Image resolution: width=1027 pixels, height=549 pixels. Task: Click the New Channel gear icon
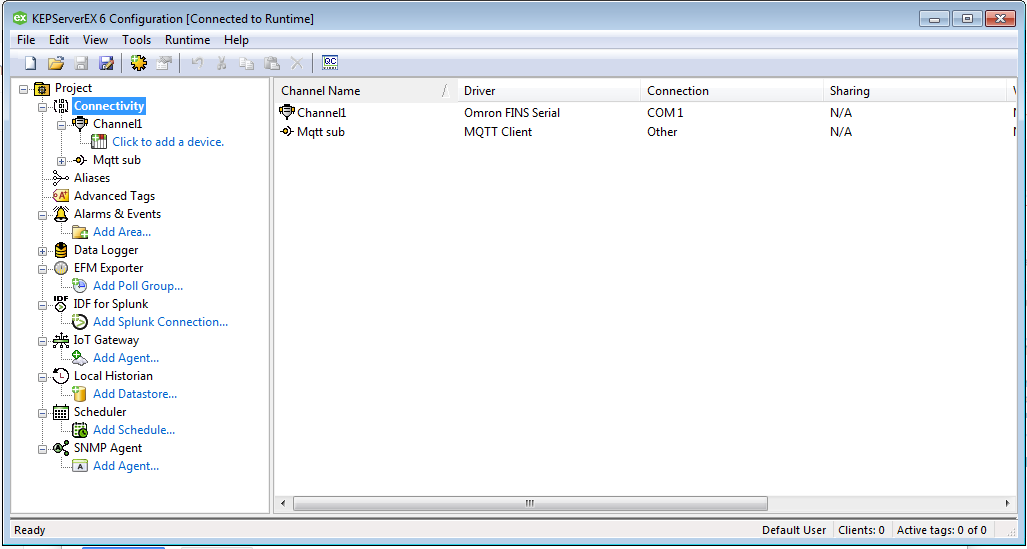tap(138, 63)
